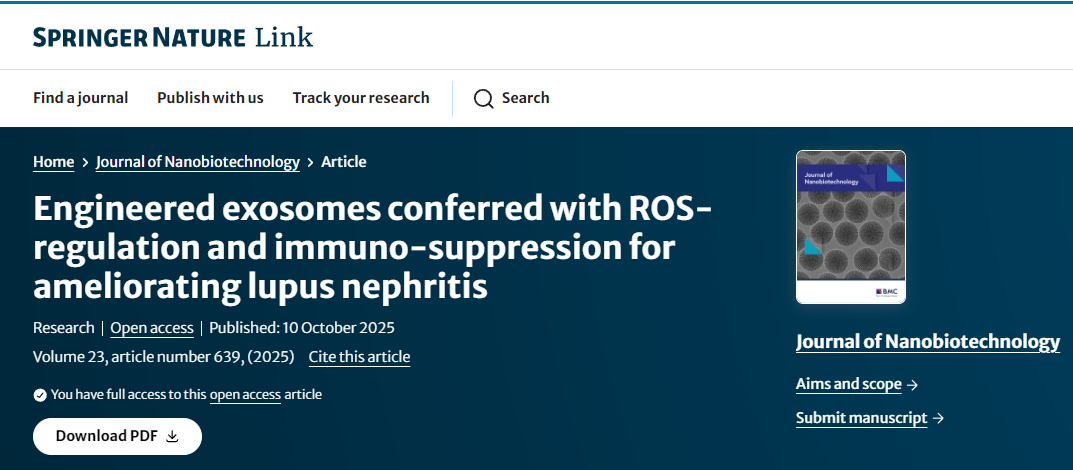Open the Find a journal menu
The width and height of the screenshot is (1073, 470).
click(x=80, y=98)
